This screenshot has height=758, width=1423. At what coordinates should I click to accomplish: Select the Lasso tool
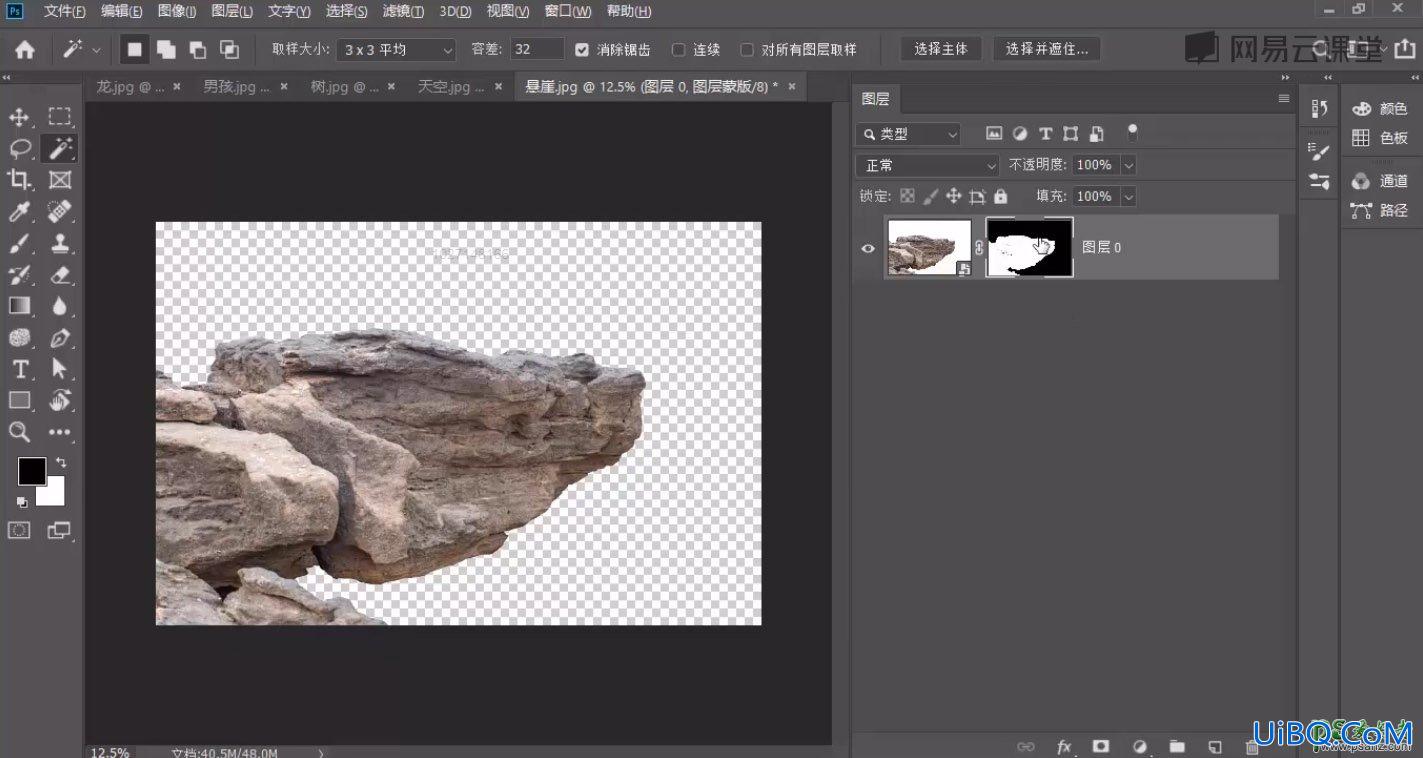click(x=19, y=149)
